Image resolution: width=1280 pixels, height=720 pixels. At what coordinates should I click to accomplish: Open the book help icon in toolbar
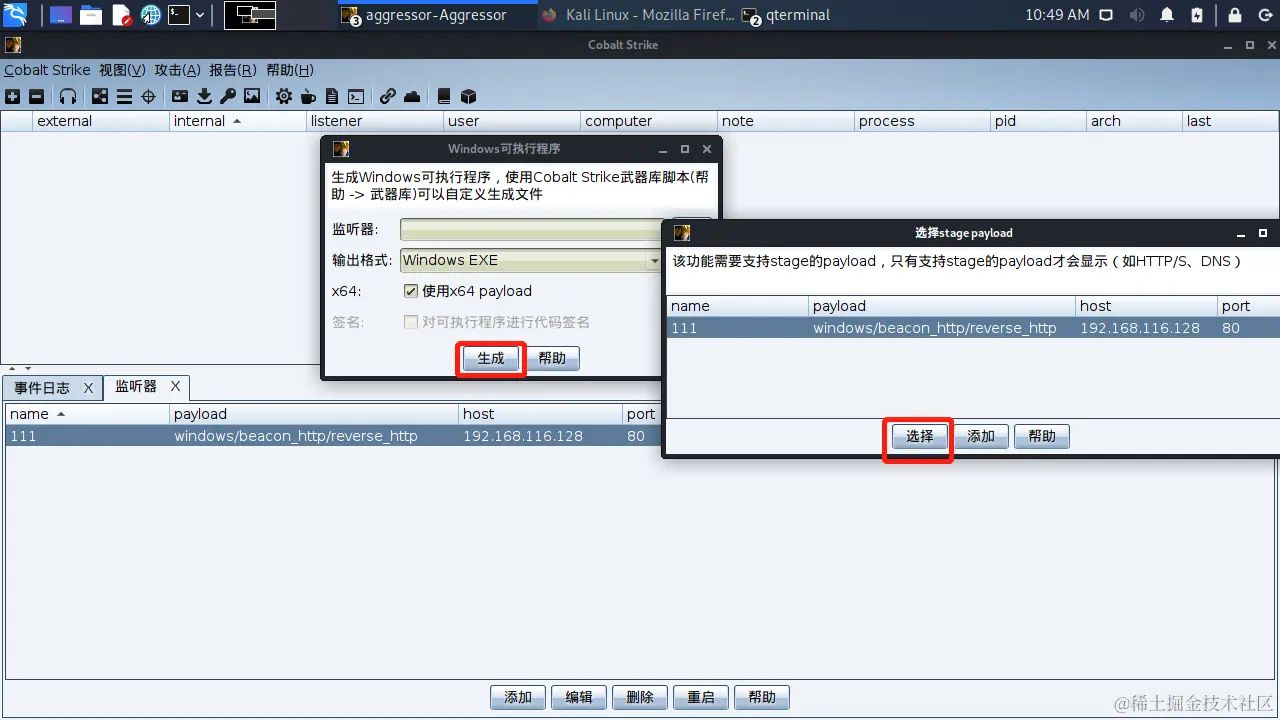click(x=444, y=97)
